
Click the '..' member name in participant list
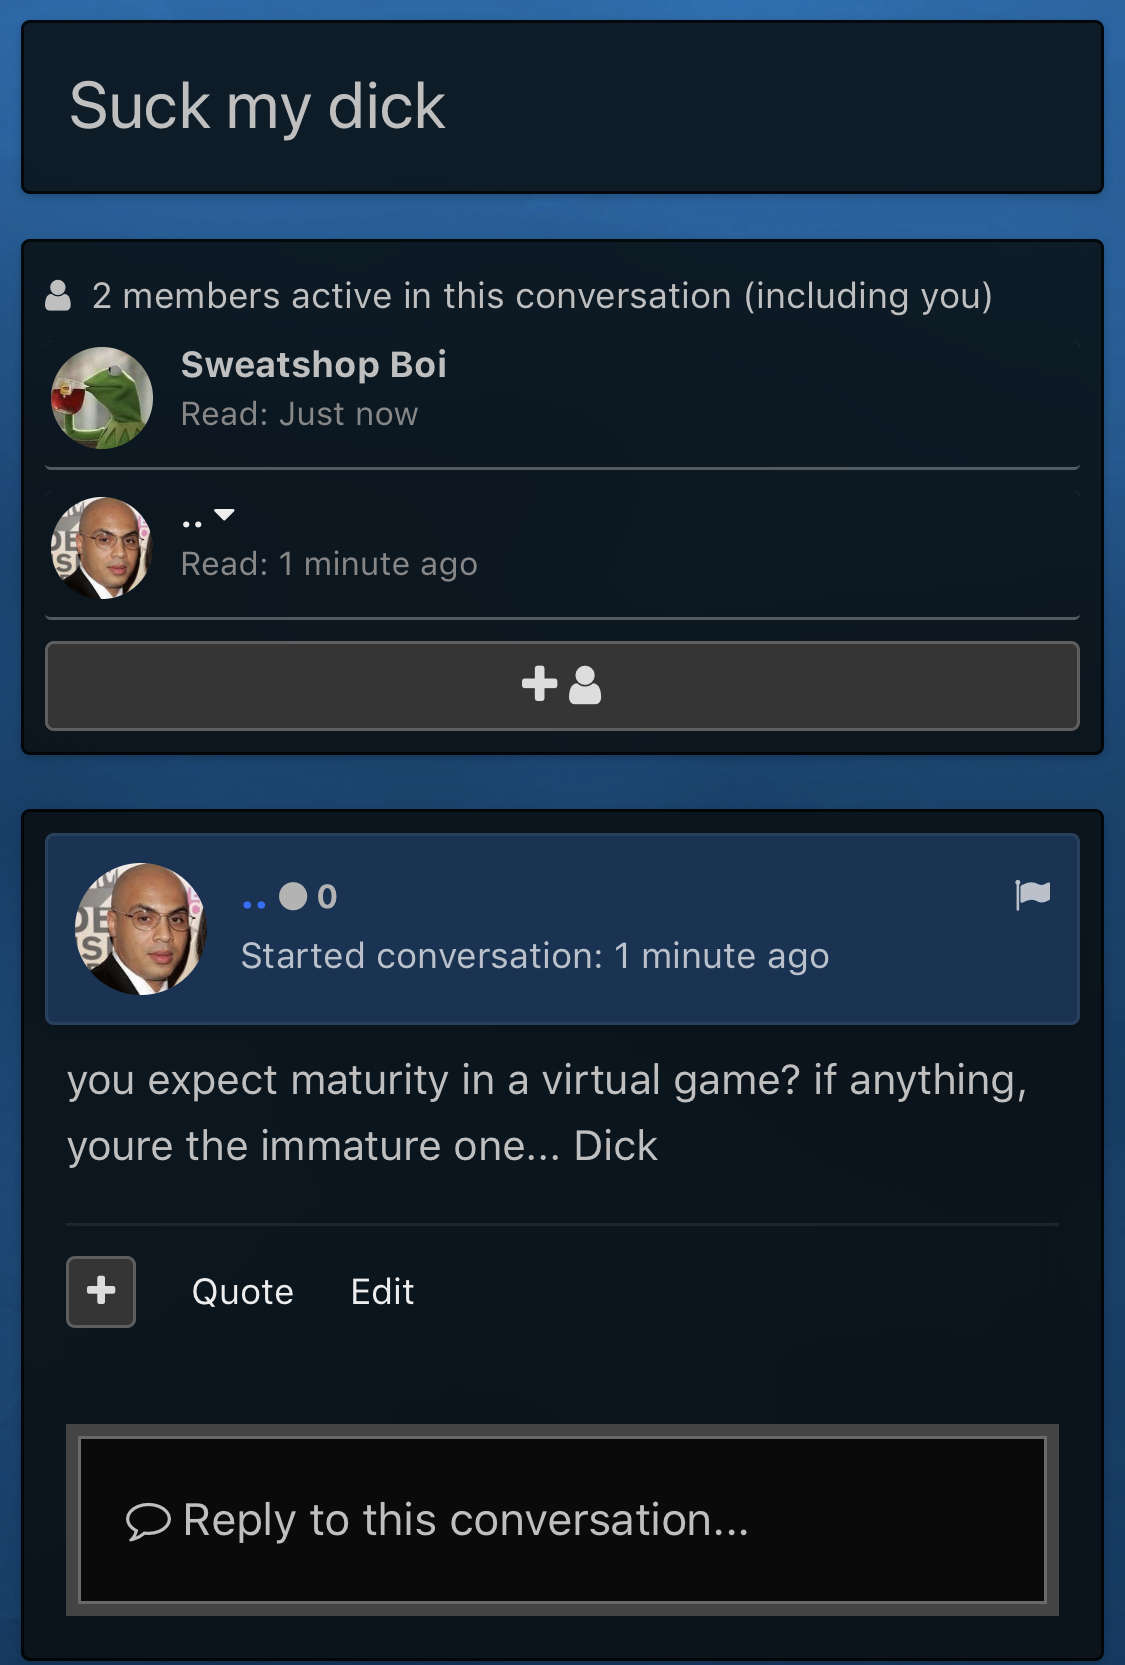coord(192,523)
